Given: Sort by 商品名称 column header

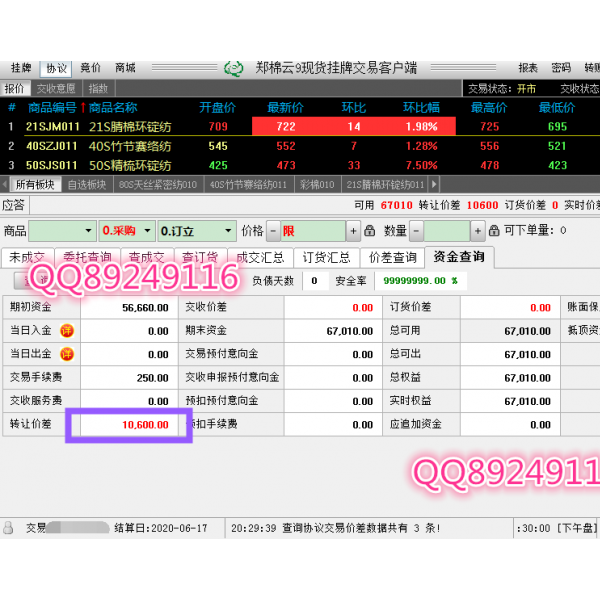Looking at the screenshot, I should click(113, 108).
